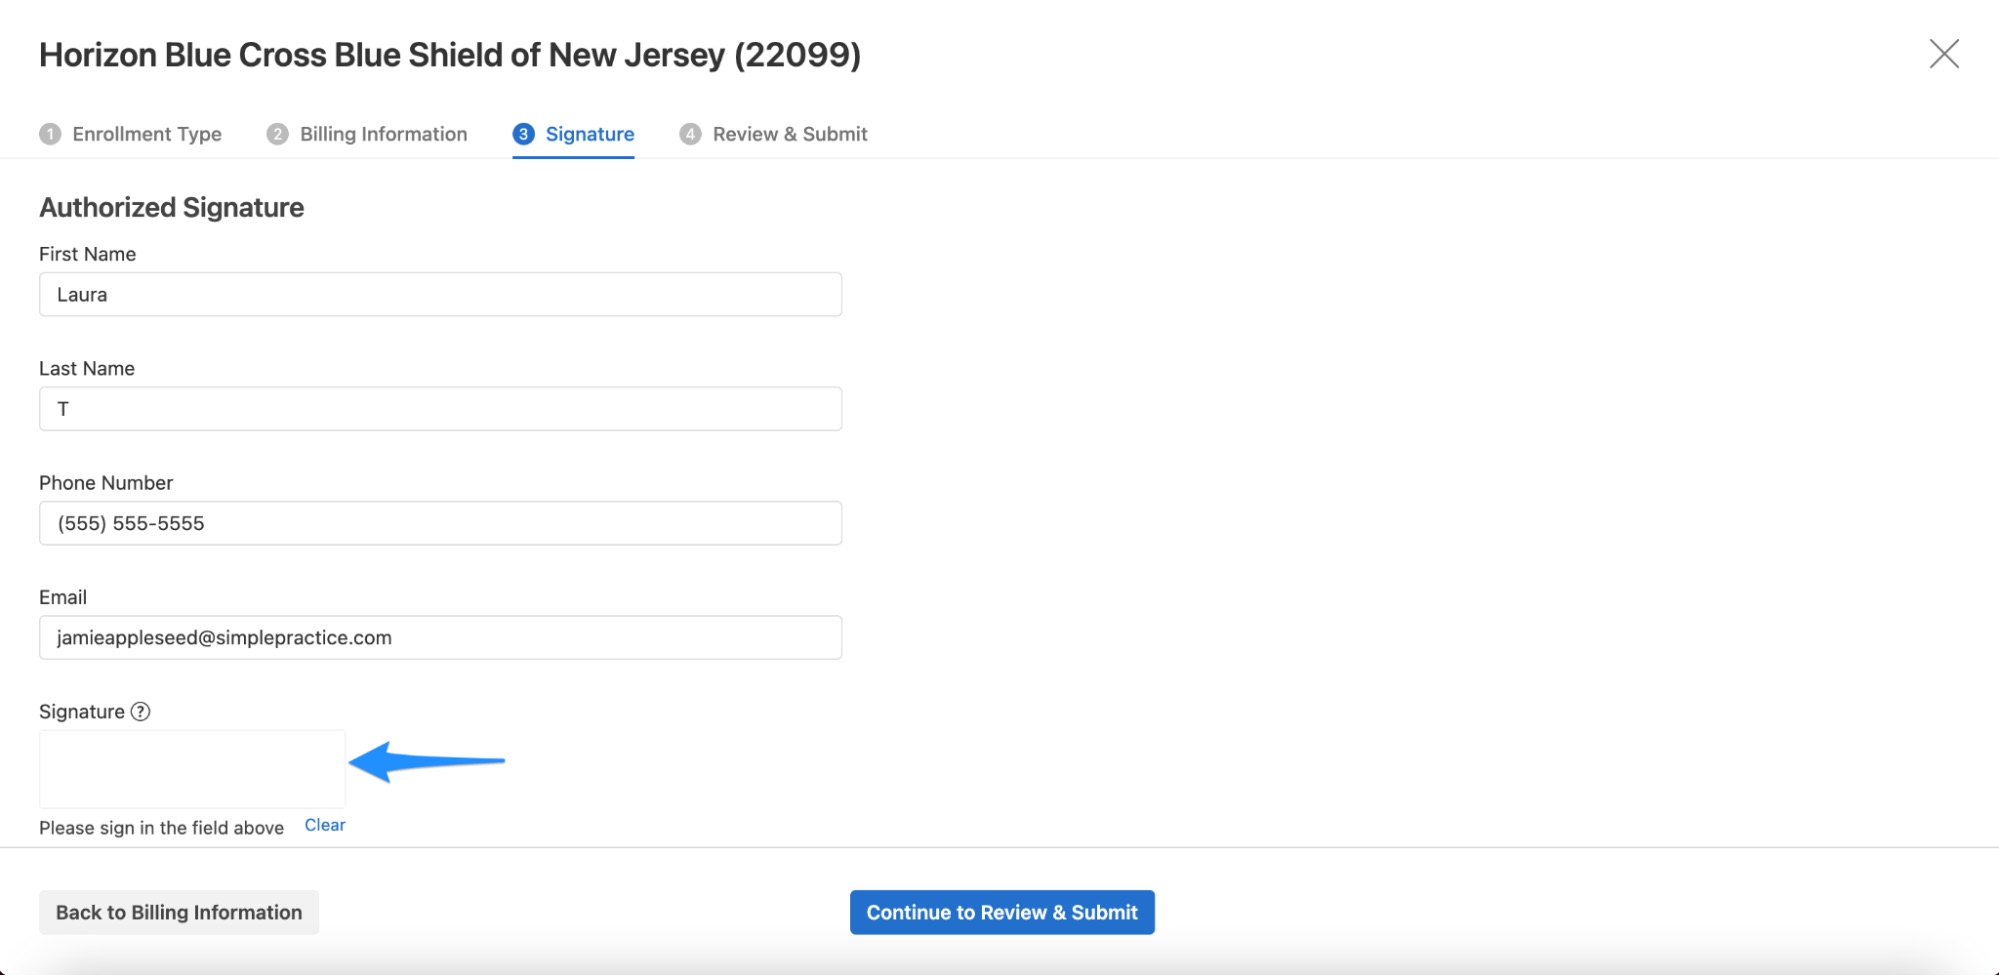The width and height of the screenshot is (1999, 976).
Task: Click the step 1 numbered circle icon
Action: click(x=49, y=133)
